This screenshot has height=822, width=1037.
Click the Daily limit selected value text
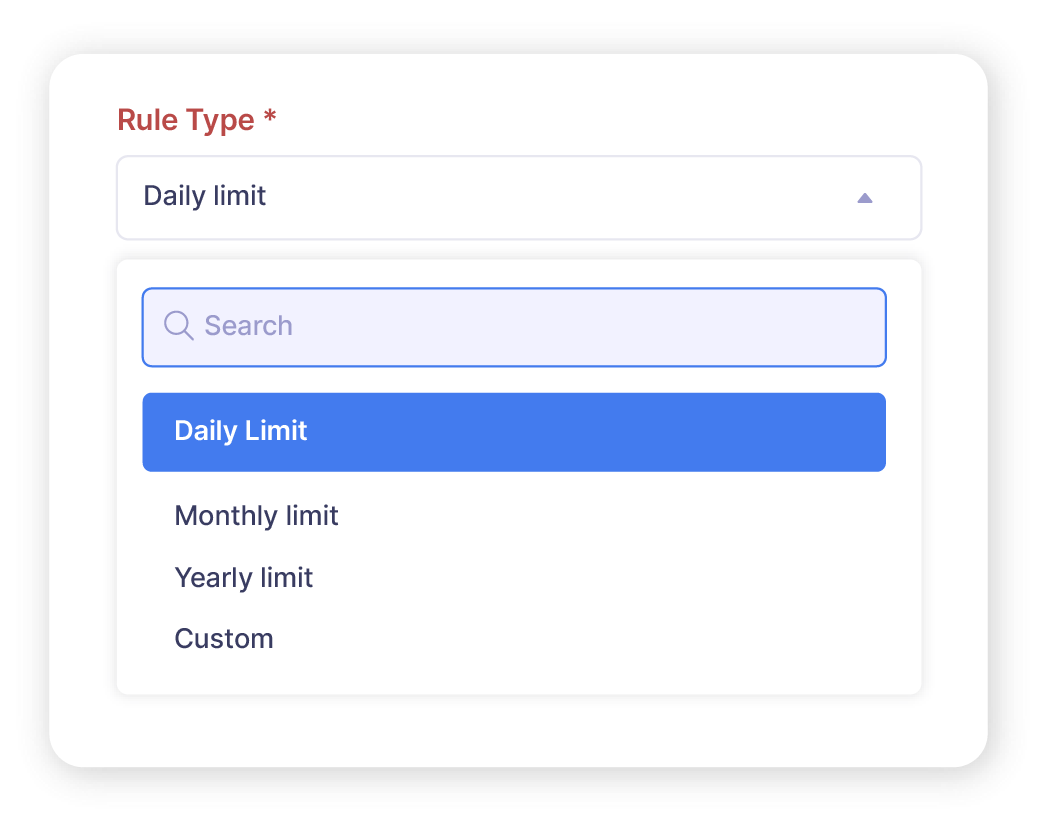click(x=204, y=196)
